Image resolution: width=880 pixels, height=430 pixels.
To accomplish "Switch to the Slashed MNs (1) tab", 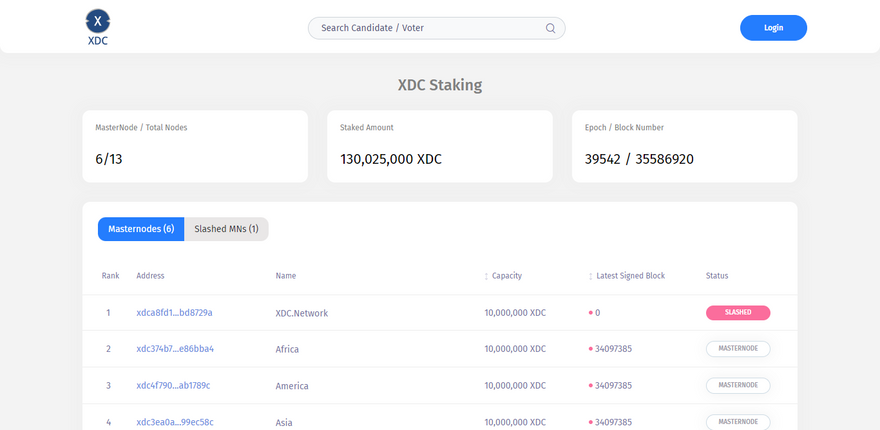I will [226, 229].
